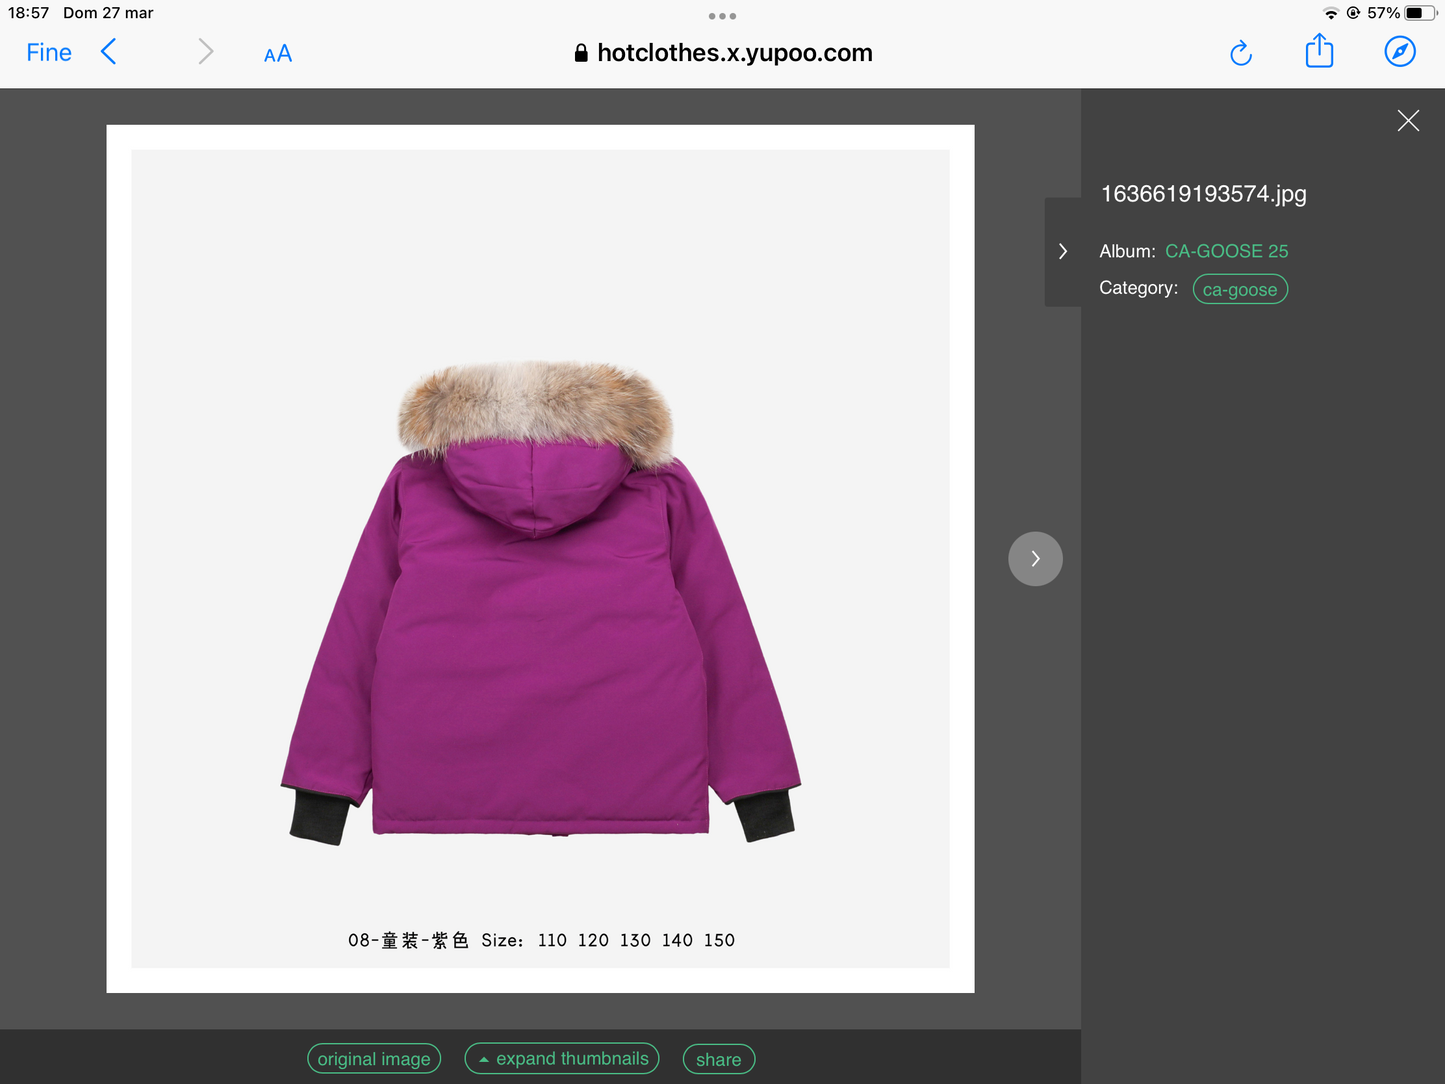Screen dimensions: 1445x1084
Task: View the original image
Action: point(374,1058)
